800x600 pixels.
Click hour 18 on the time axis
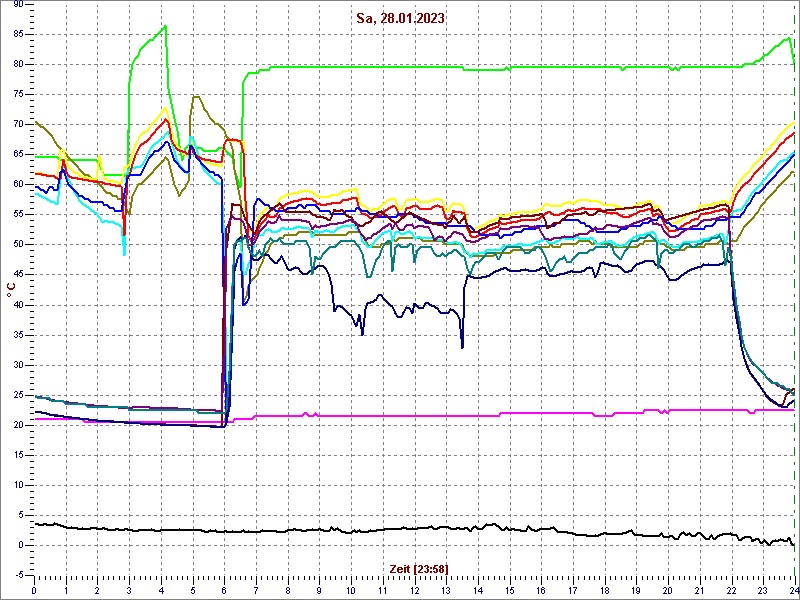[605, 588]
